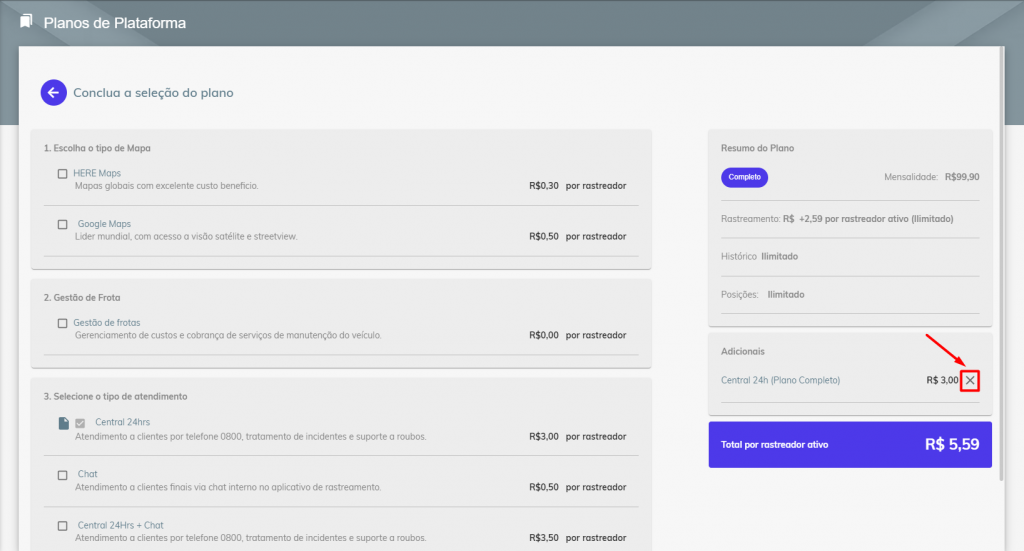The height and width of the screenshot is (551, 1024).
Task: Click the R$0,30 HERE Maps price
Action: click(544, 185)
